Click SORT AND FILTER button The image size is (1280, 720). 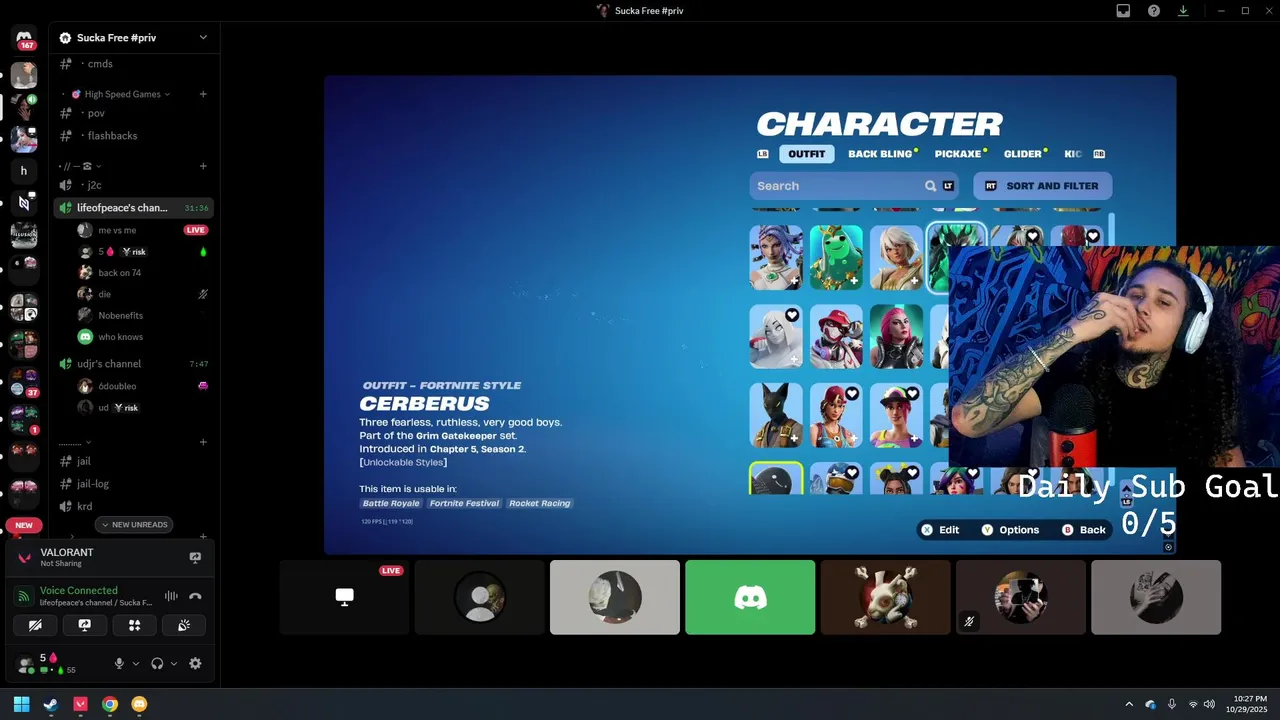pyautogui.click(x=1042, y=186)
